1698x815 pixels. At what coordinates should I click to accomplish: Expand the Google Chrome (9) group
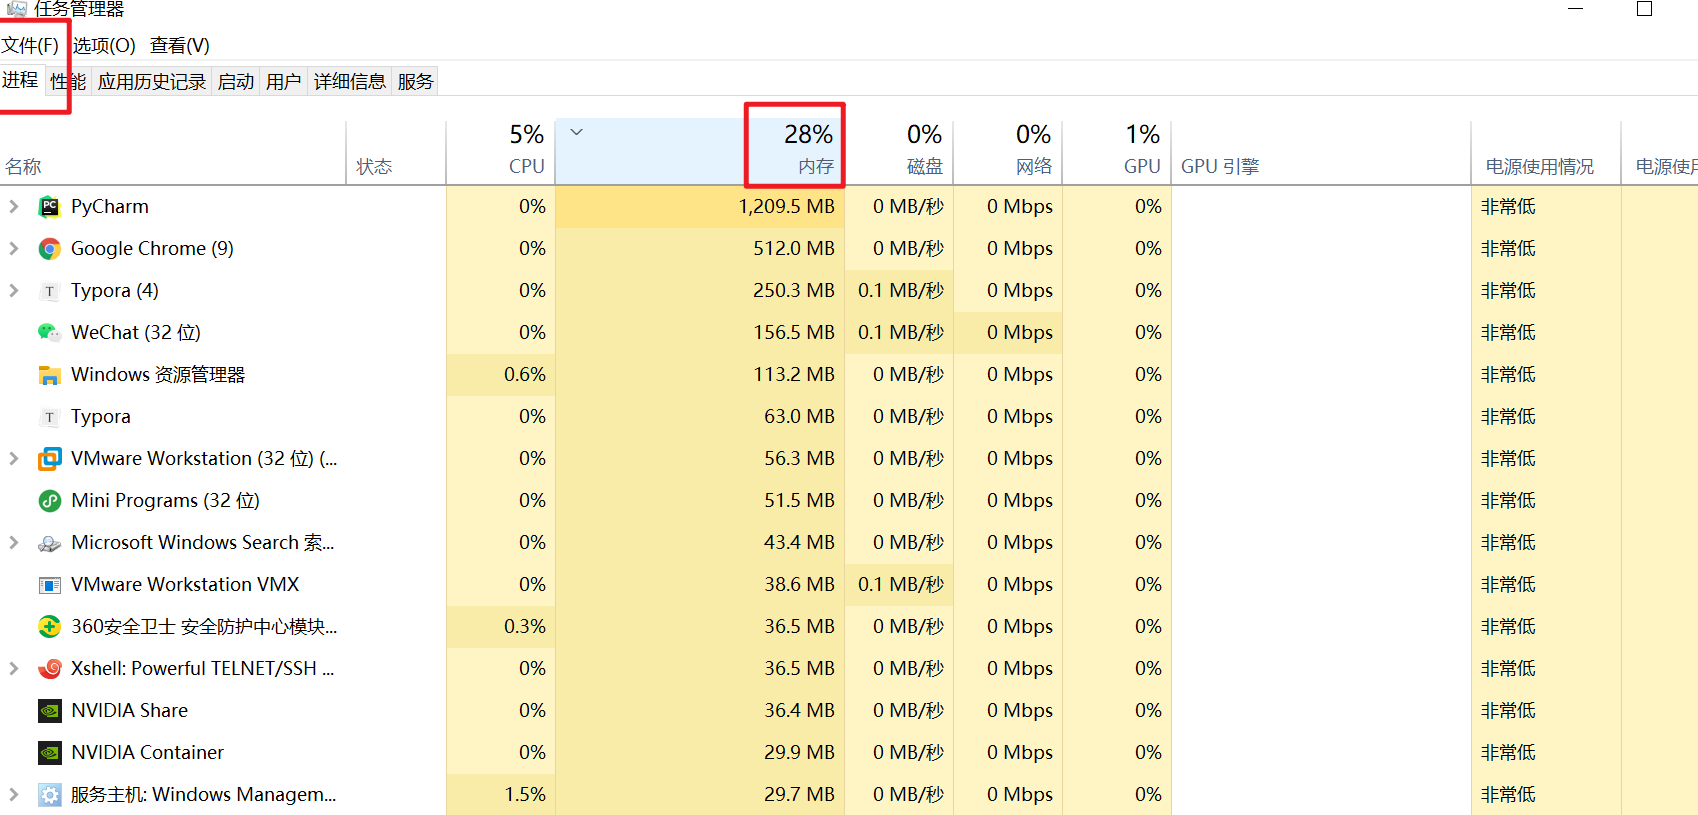click(14, 249)
